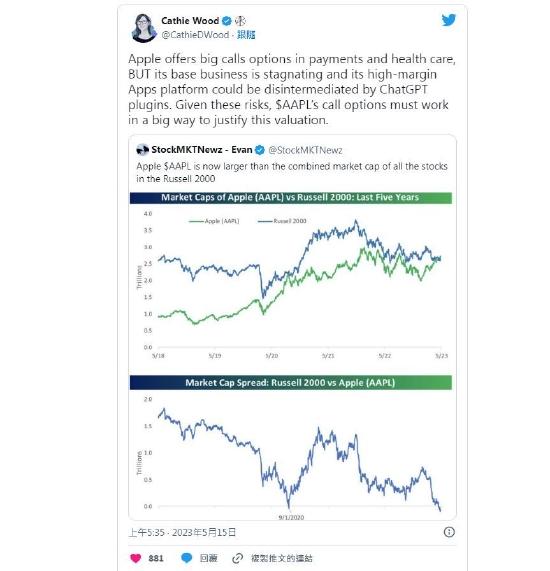Follow @CathieDWood via the 跟隨 link

pos(246,35)
